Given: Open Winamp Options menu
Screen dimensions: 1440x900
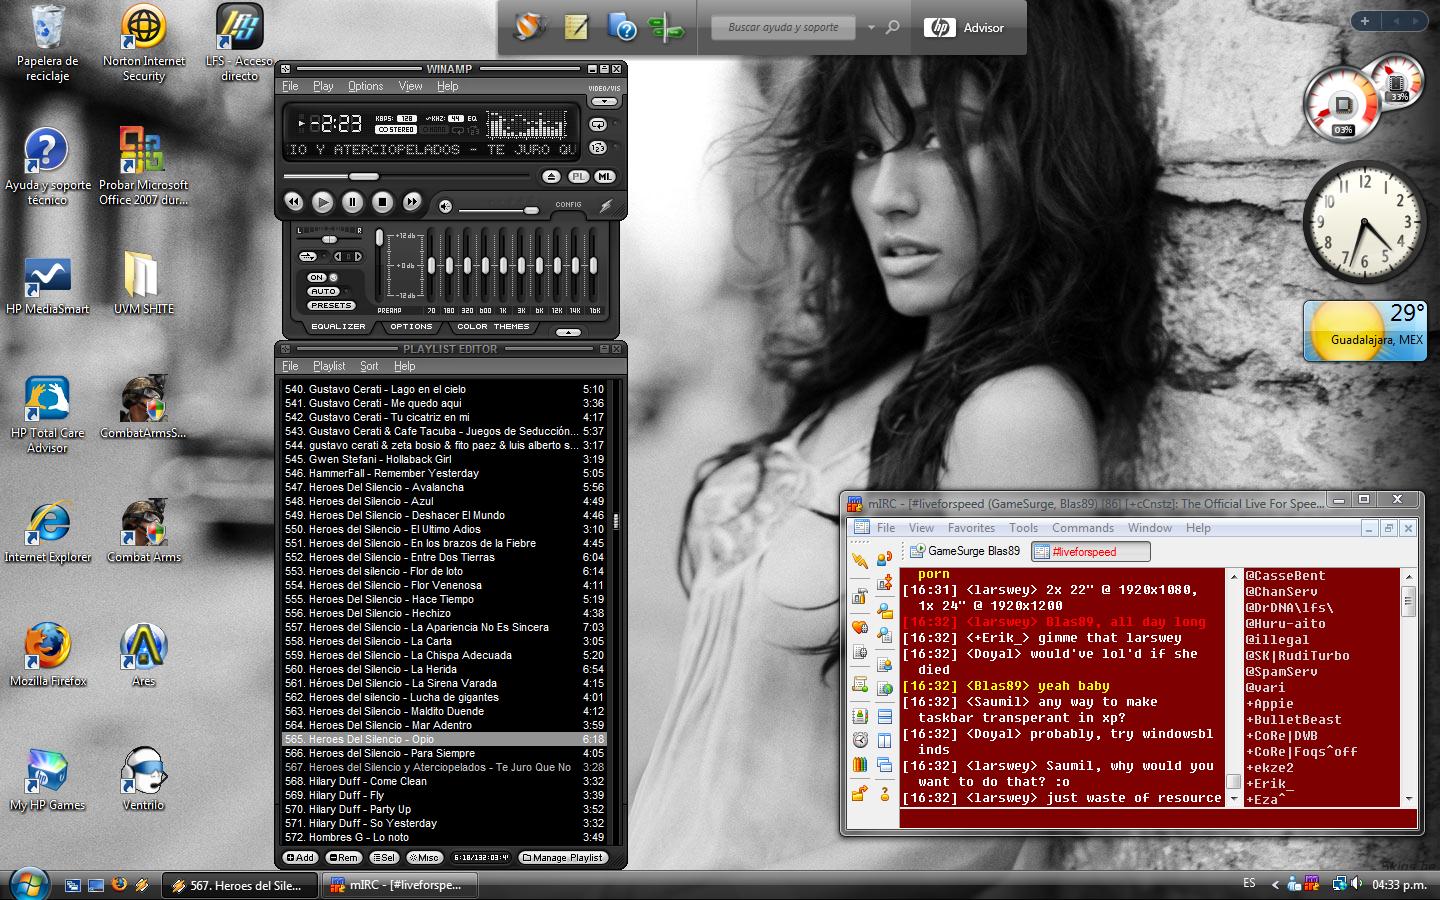Looking at the screenshot, I should click(366, 86).
